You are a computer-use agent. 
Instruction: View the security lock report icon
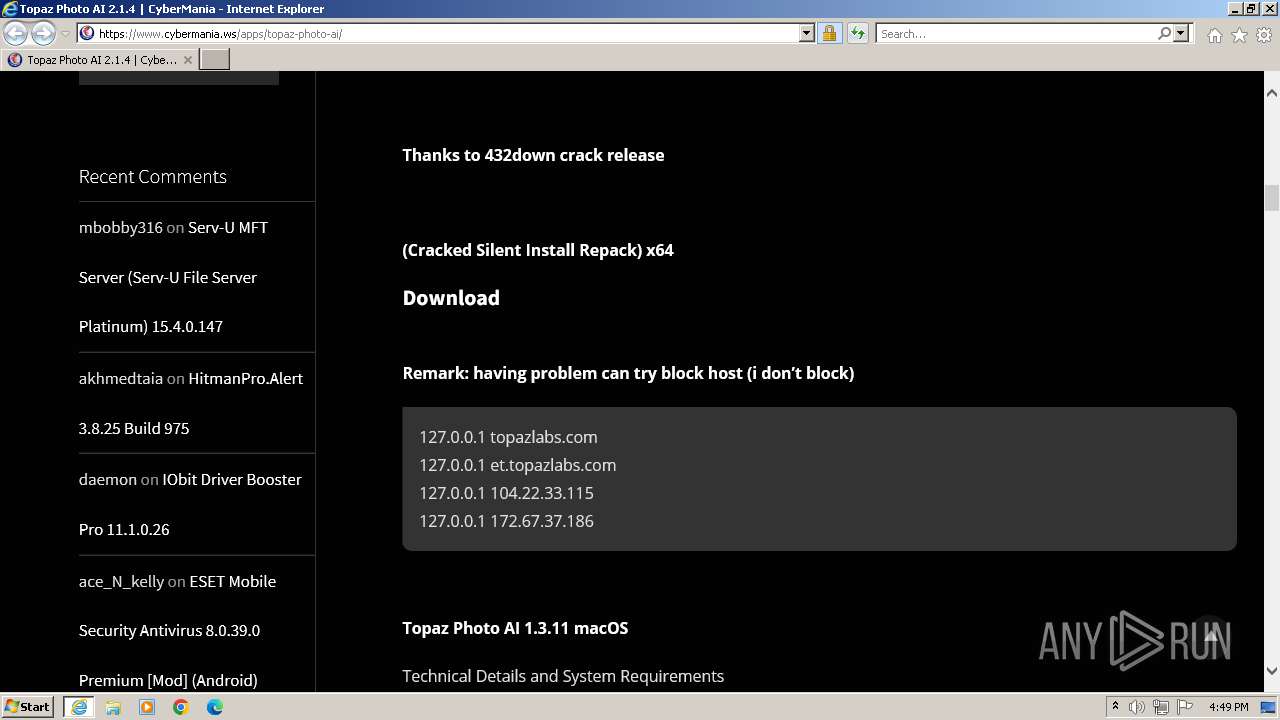click(829, 33)
